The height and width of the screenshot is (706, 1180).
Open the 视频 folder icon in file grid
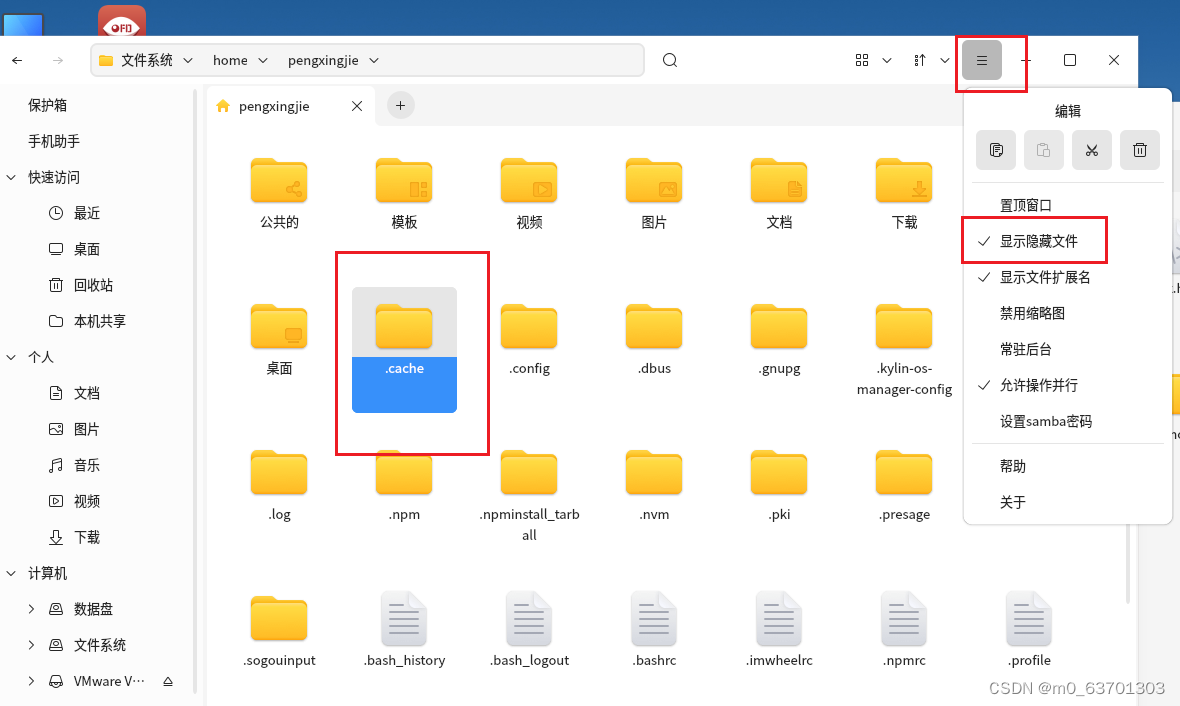tap(529, 181)
